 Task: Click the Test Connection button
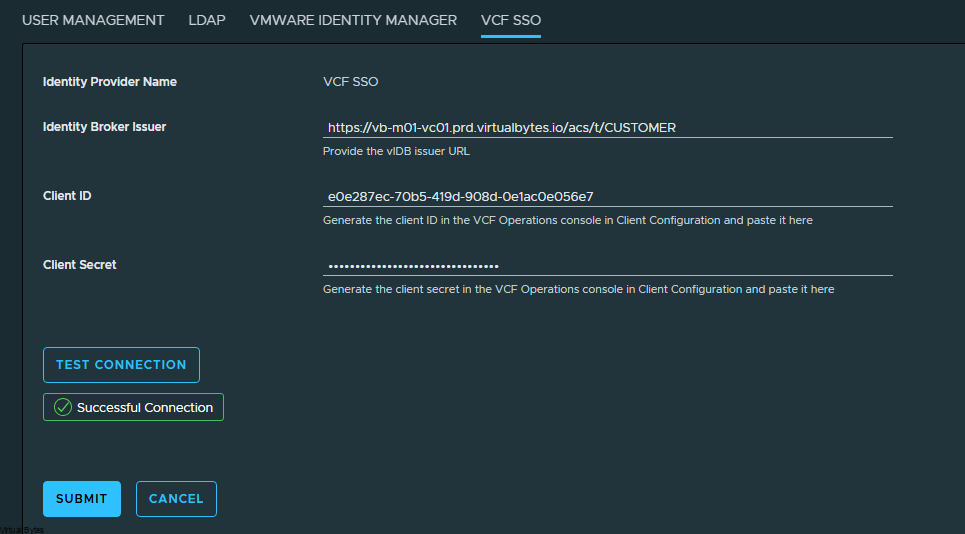click(x=121, y=365)
